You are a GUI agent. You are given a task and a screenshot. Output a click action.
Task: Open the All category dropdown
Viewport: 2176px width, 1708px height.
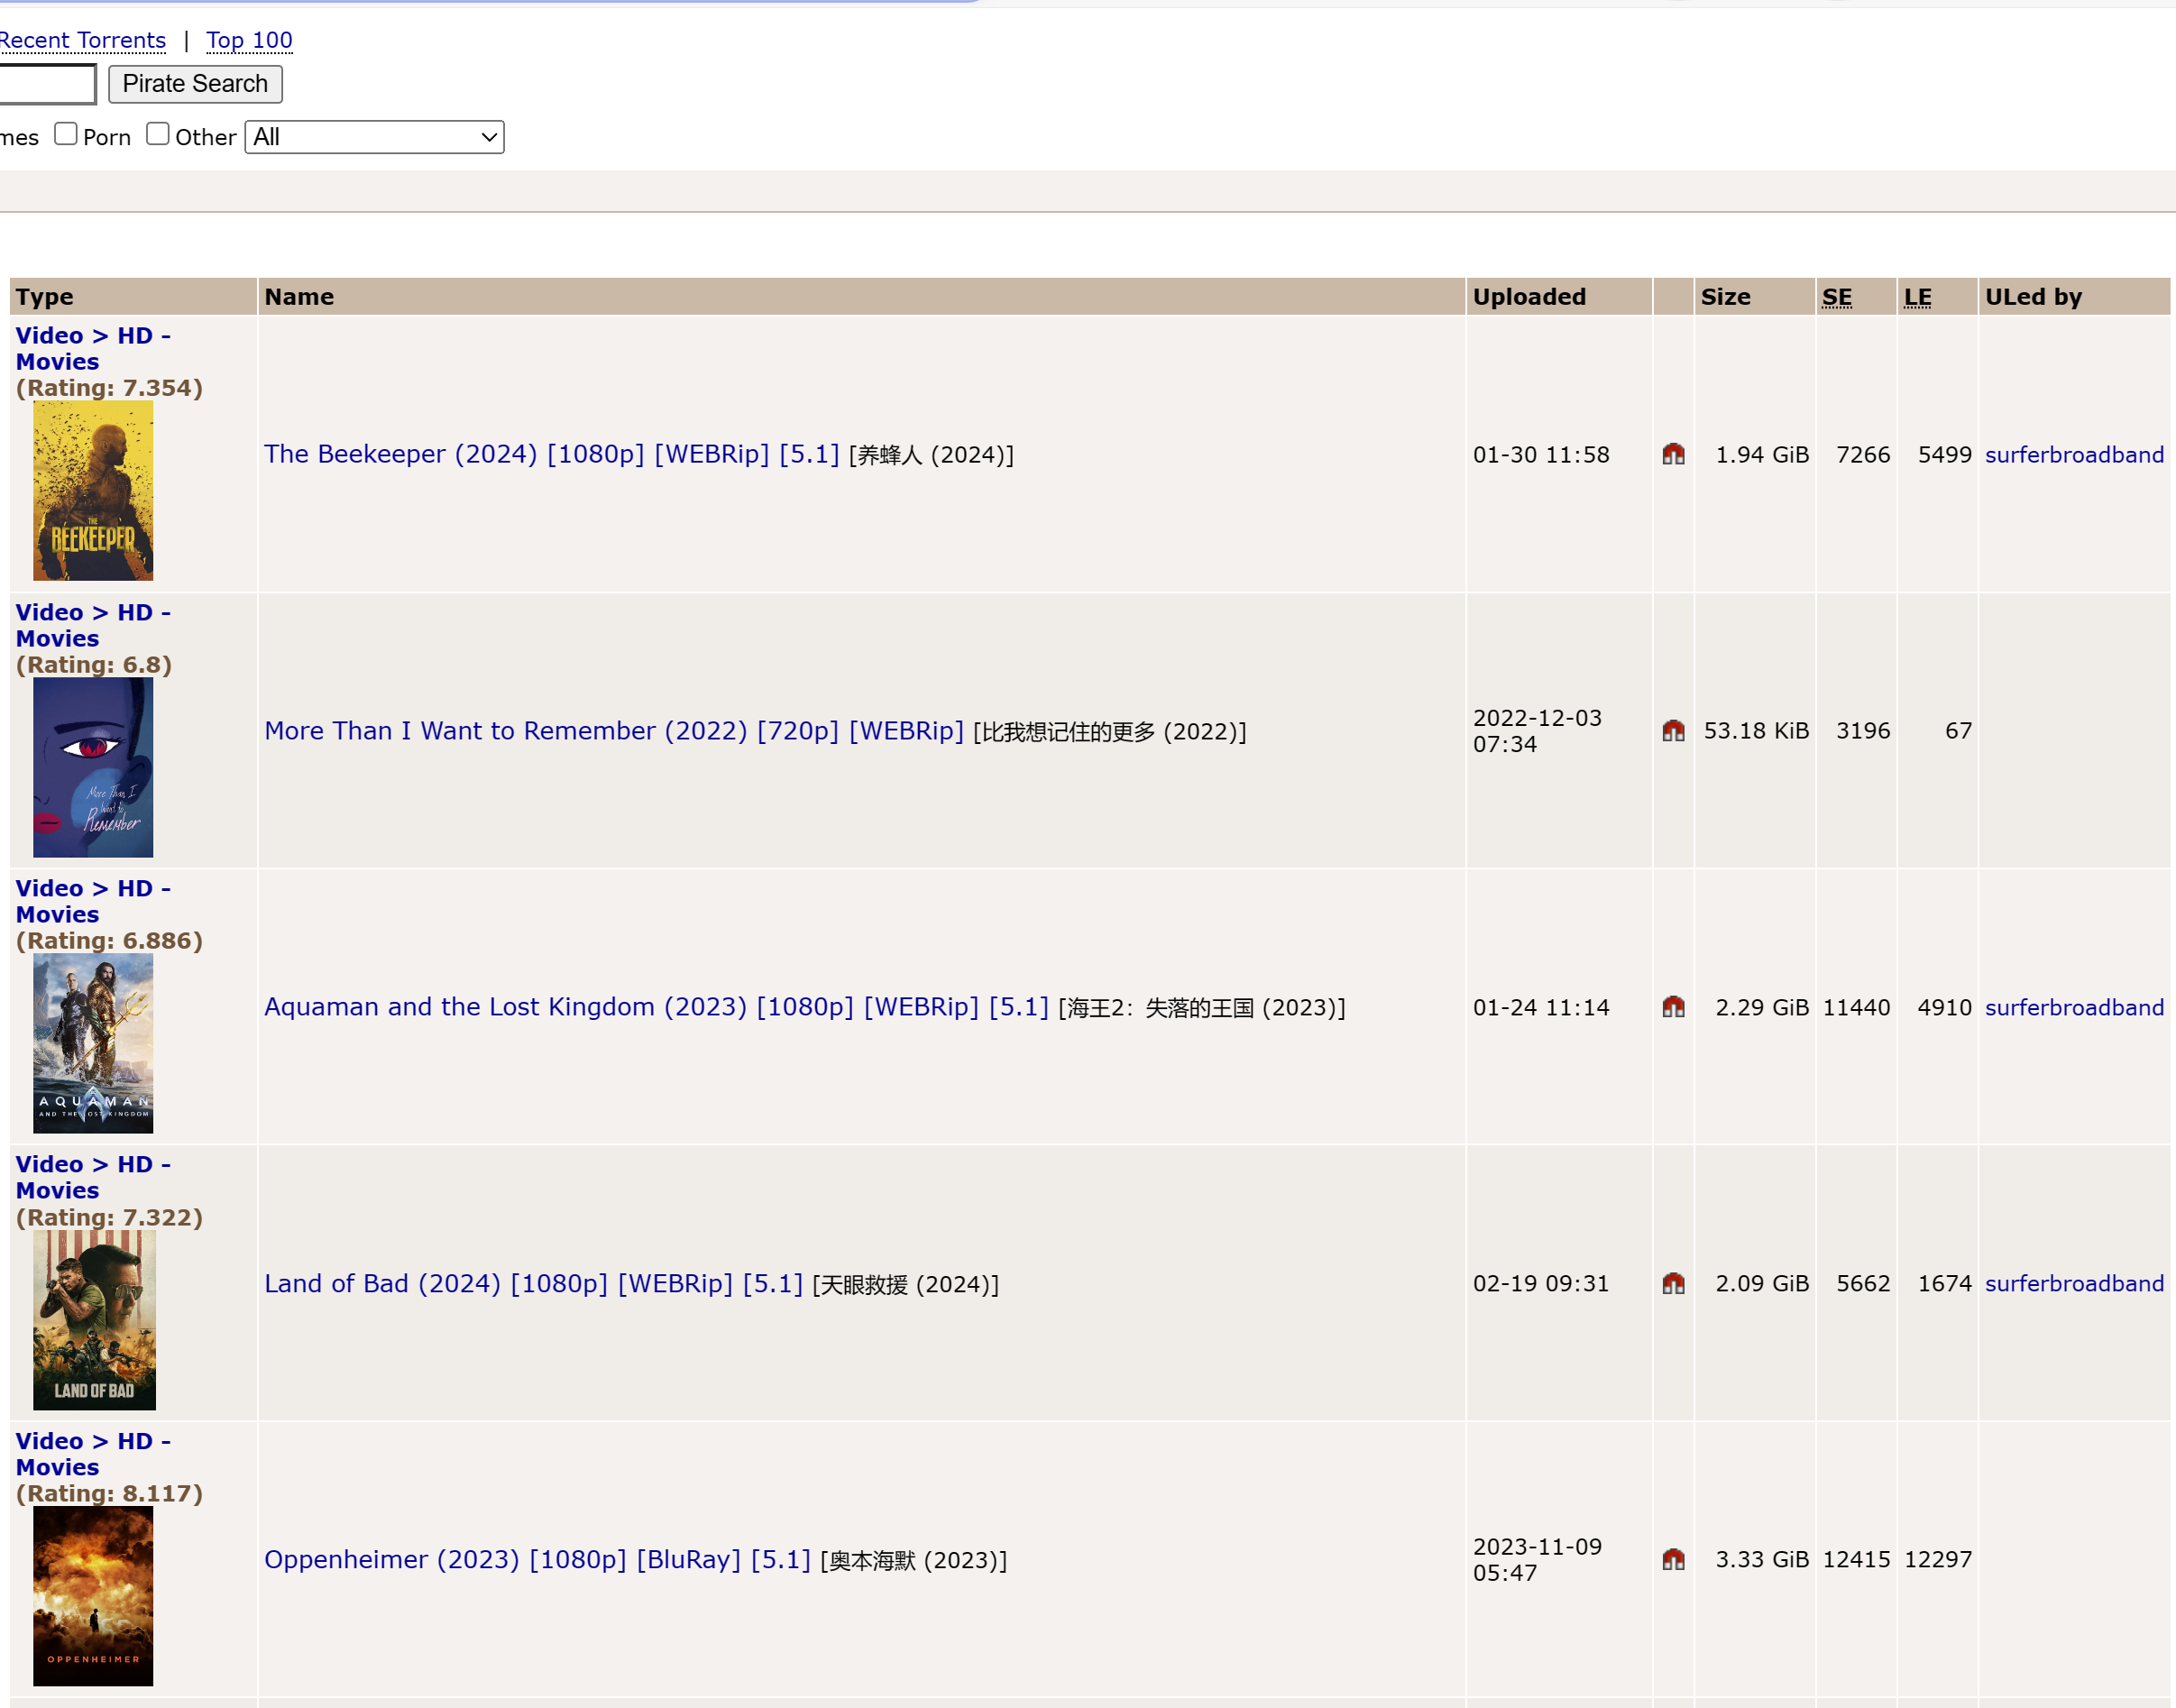tap(374, 137)
